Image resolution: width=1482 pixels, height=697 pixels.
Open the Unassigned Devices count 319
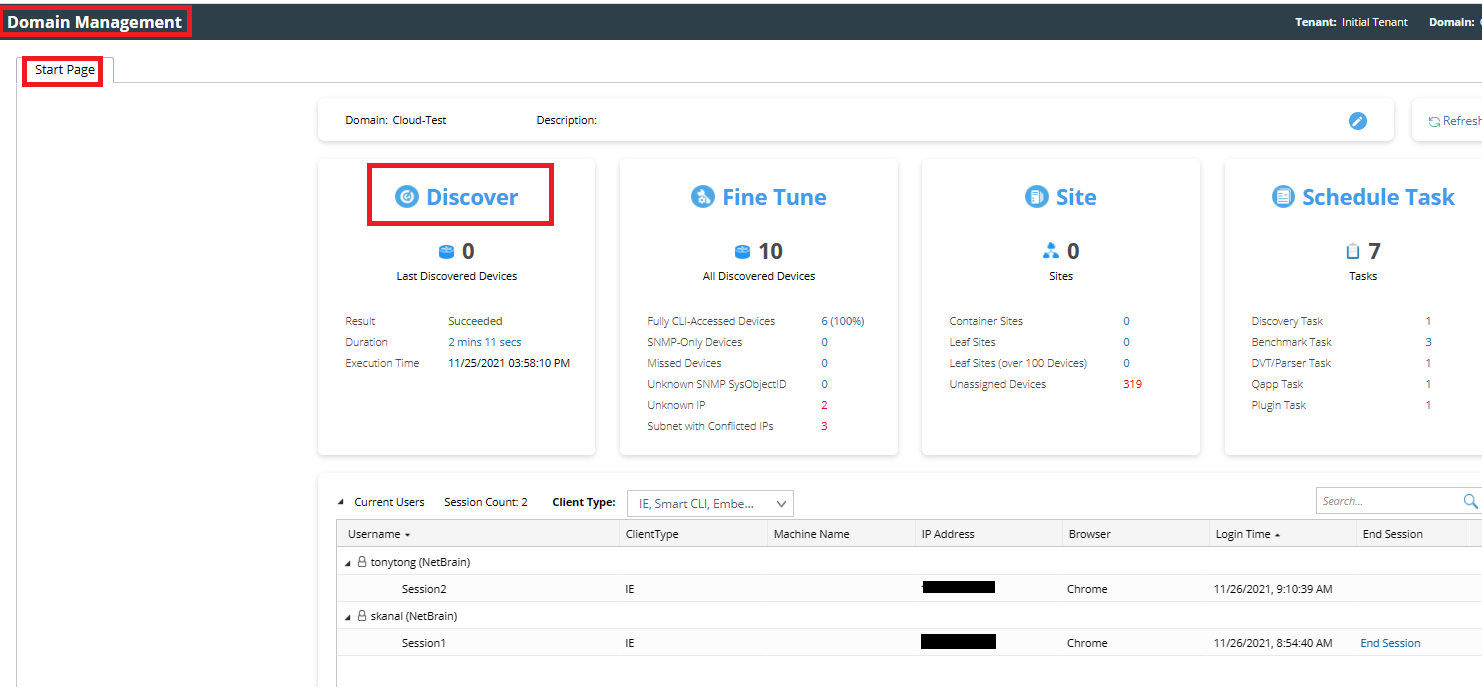[x=1132, y=384]
